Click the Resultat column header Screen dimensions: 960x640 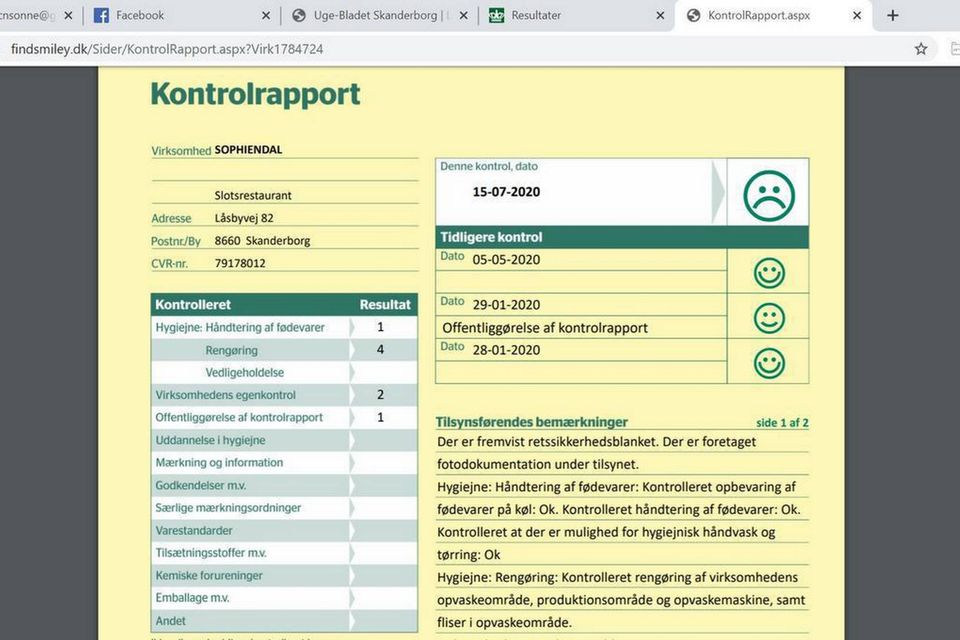point(385,304)
